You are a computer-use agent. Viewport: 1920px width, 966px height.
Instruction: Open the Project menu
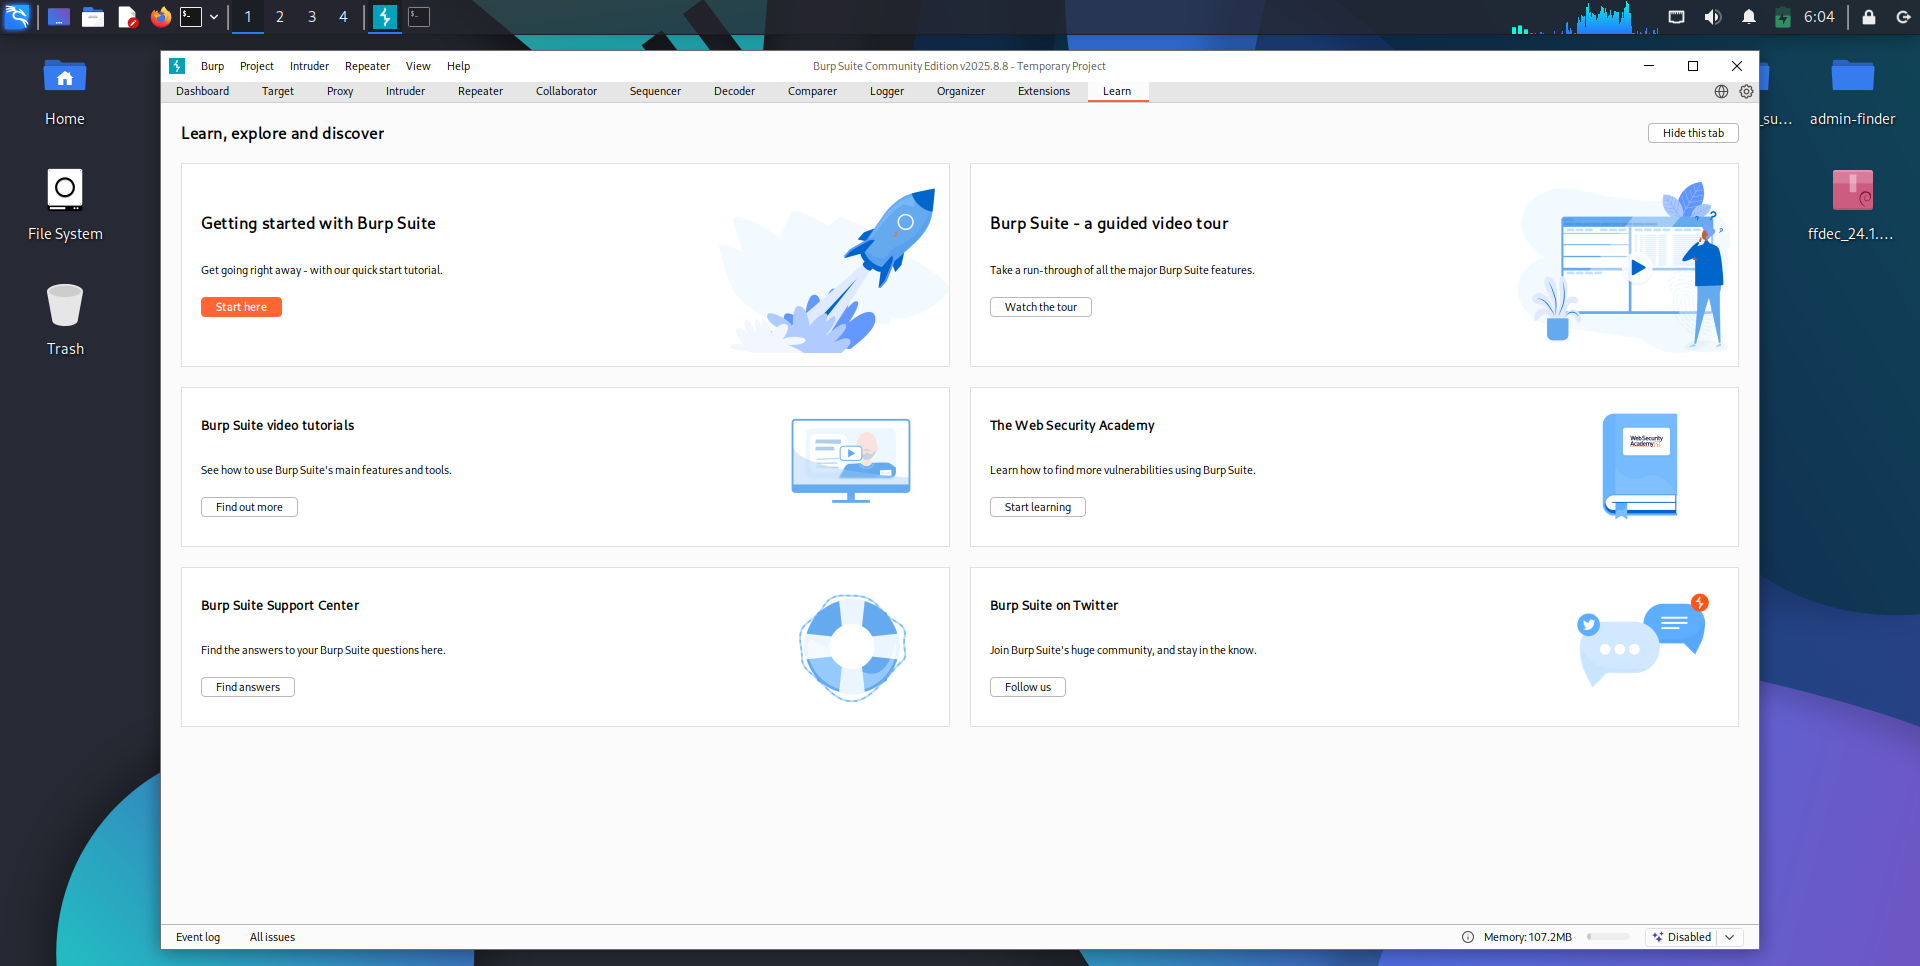[257, 66]
